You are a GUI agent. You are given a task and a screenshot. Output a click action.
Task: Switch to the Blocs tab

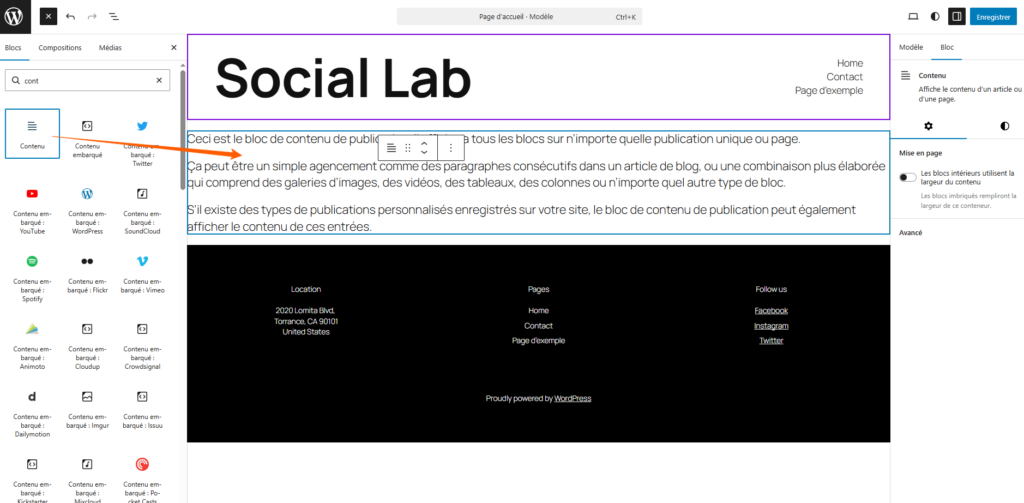13,48
